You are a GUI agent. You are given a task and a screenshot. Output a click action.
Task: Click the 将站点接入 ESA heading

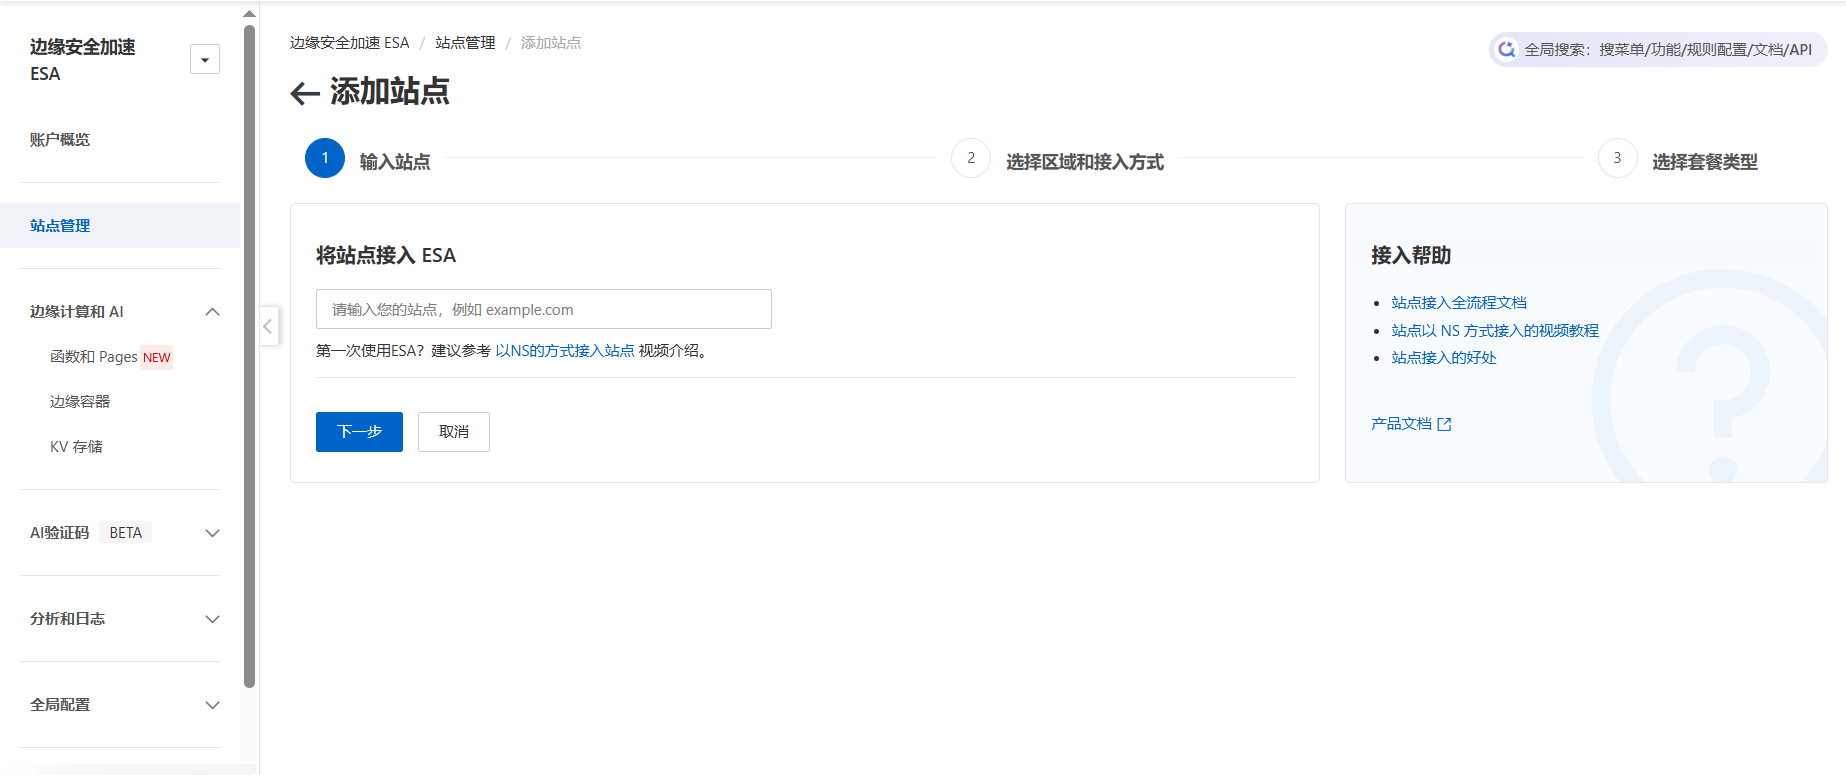tap(386, 255)
